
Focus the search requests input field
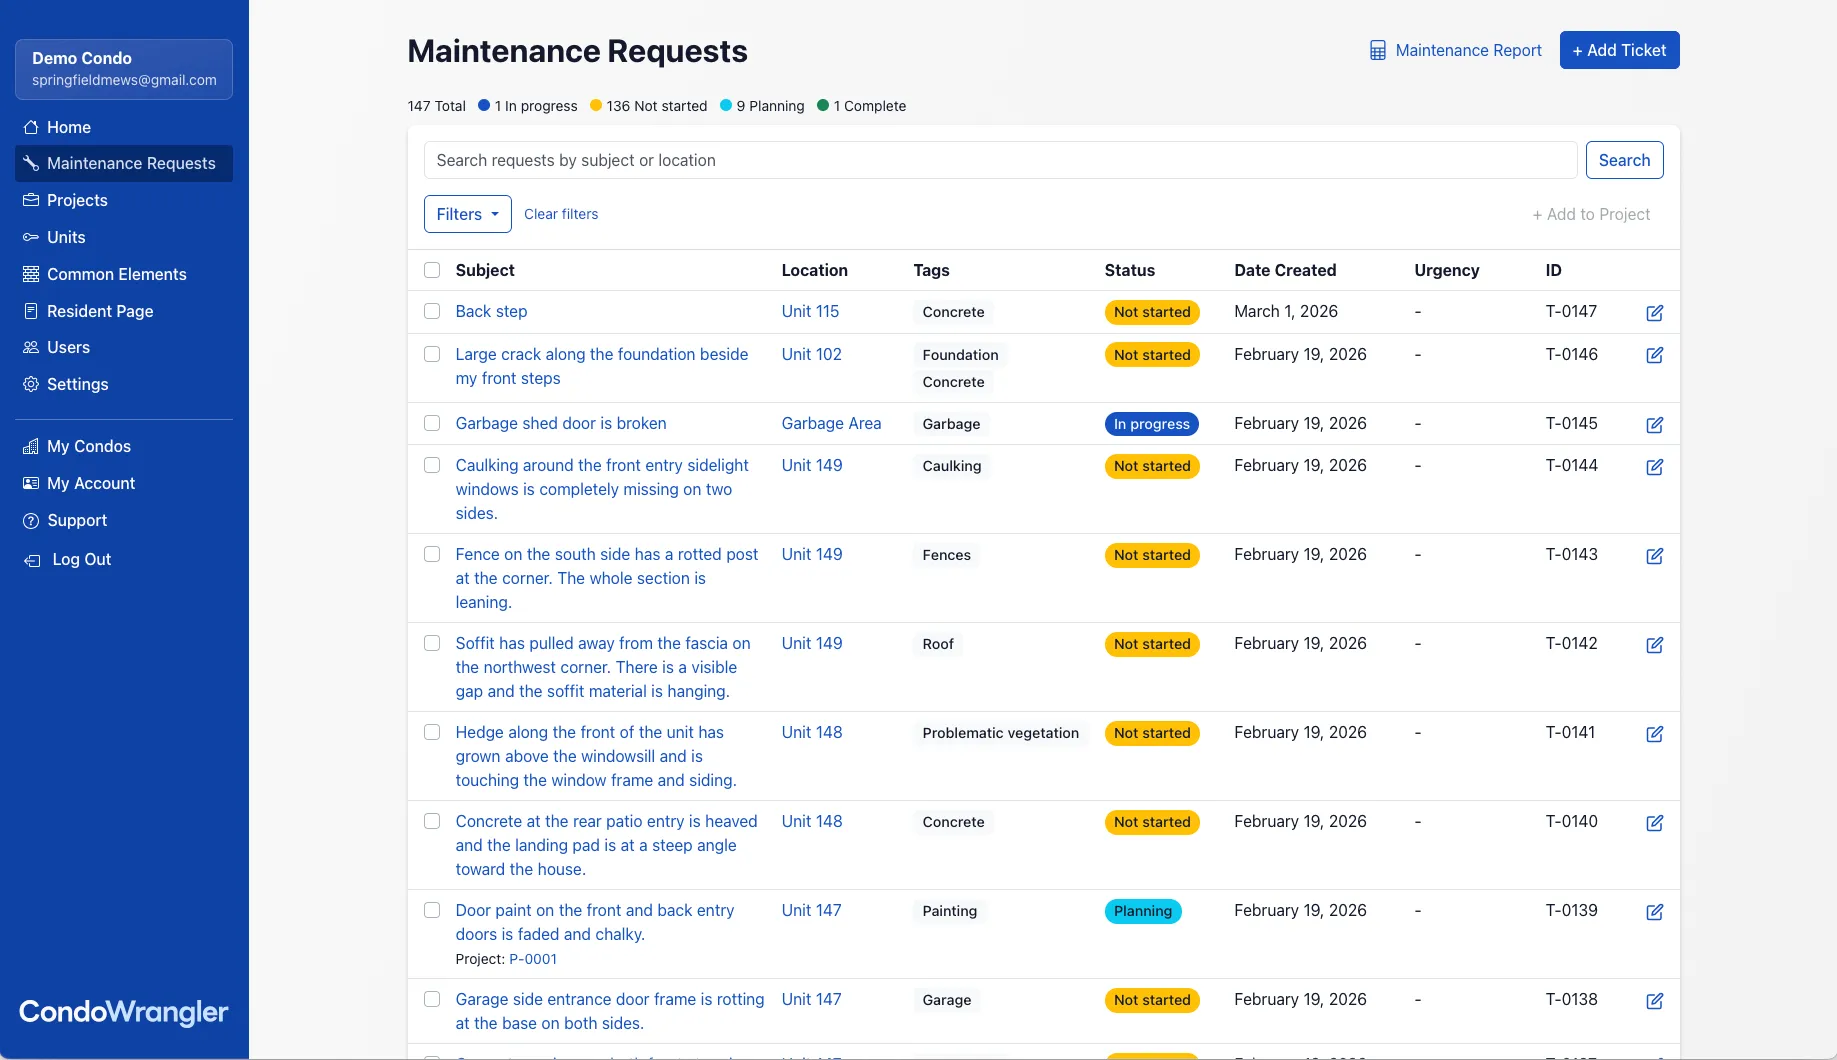[1000, 160]
